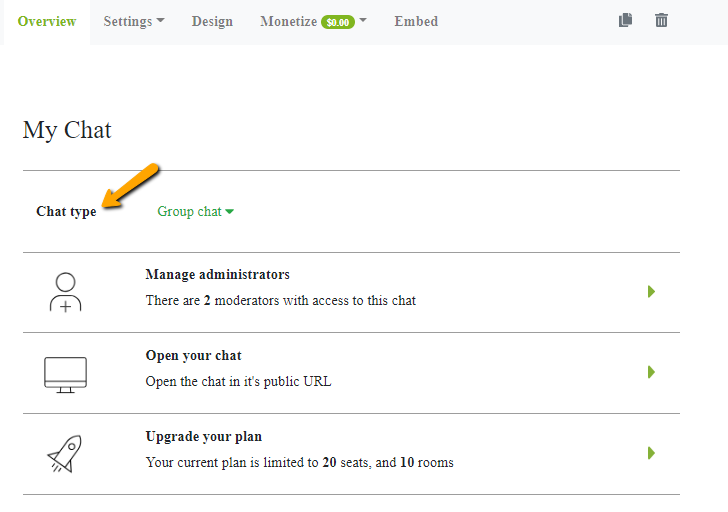
Task: Go to the Design tab
Action: (x=212, y=21)
